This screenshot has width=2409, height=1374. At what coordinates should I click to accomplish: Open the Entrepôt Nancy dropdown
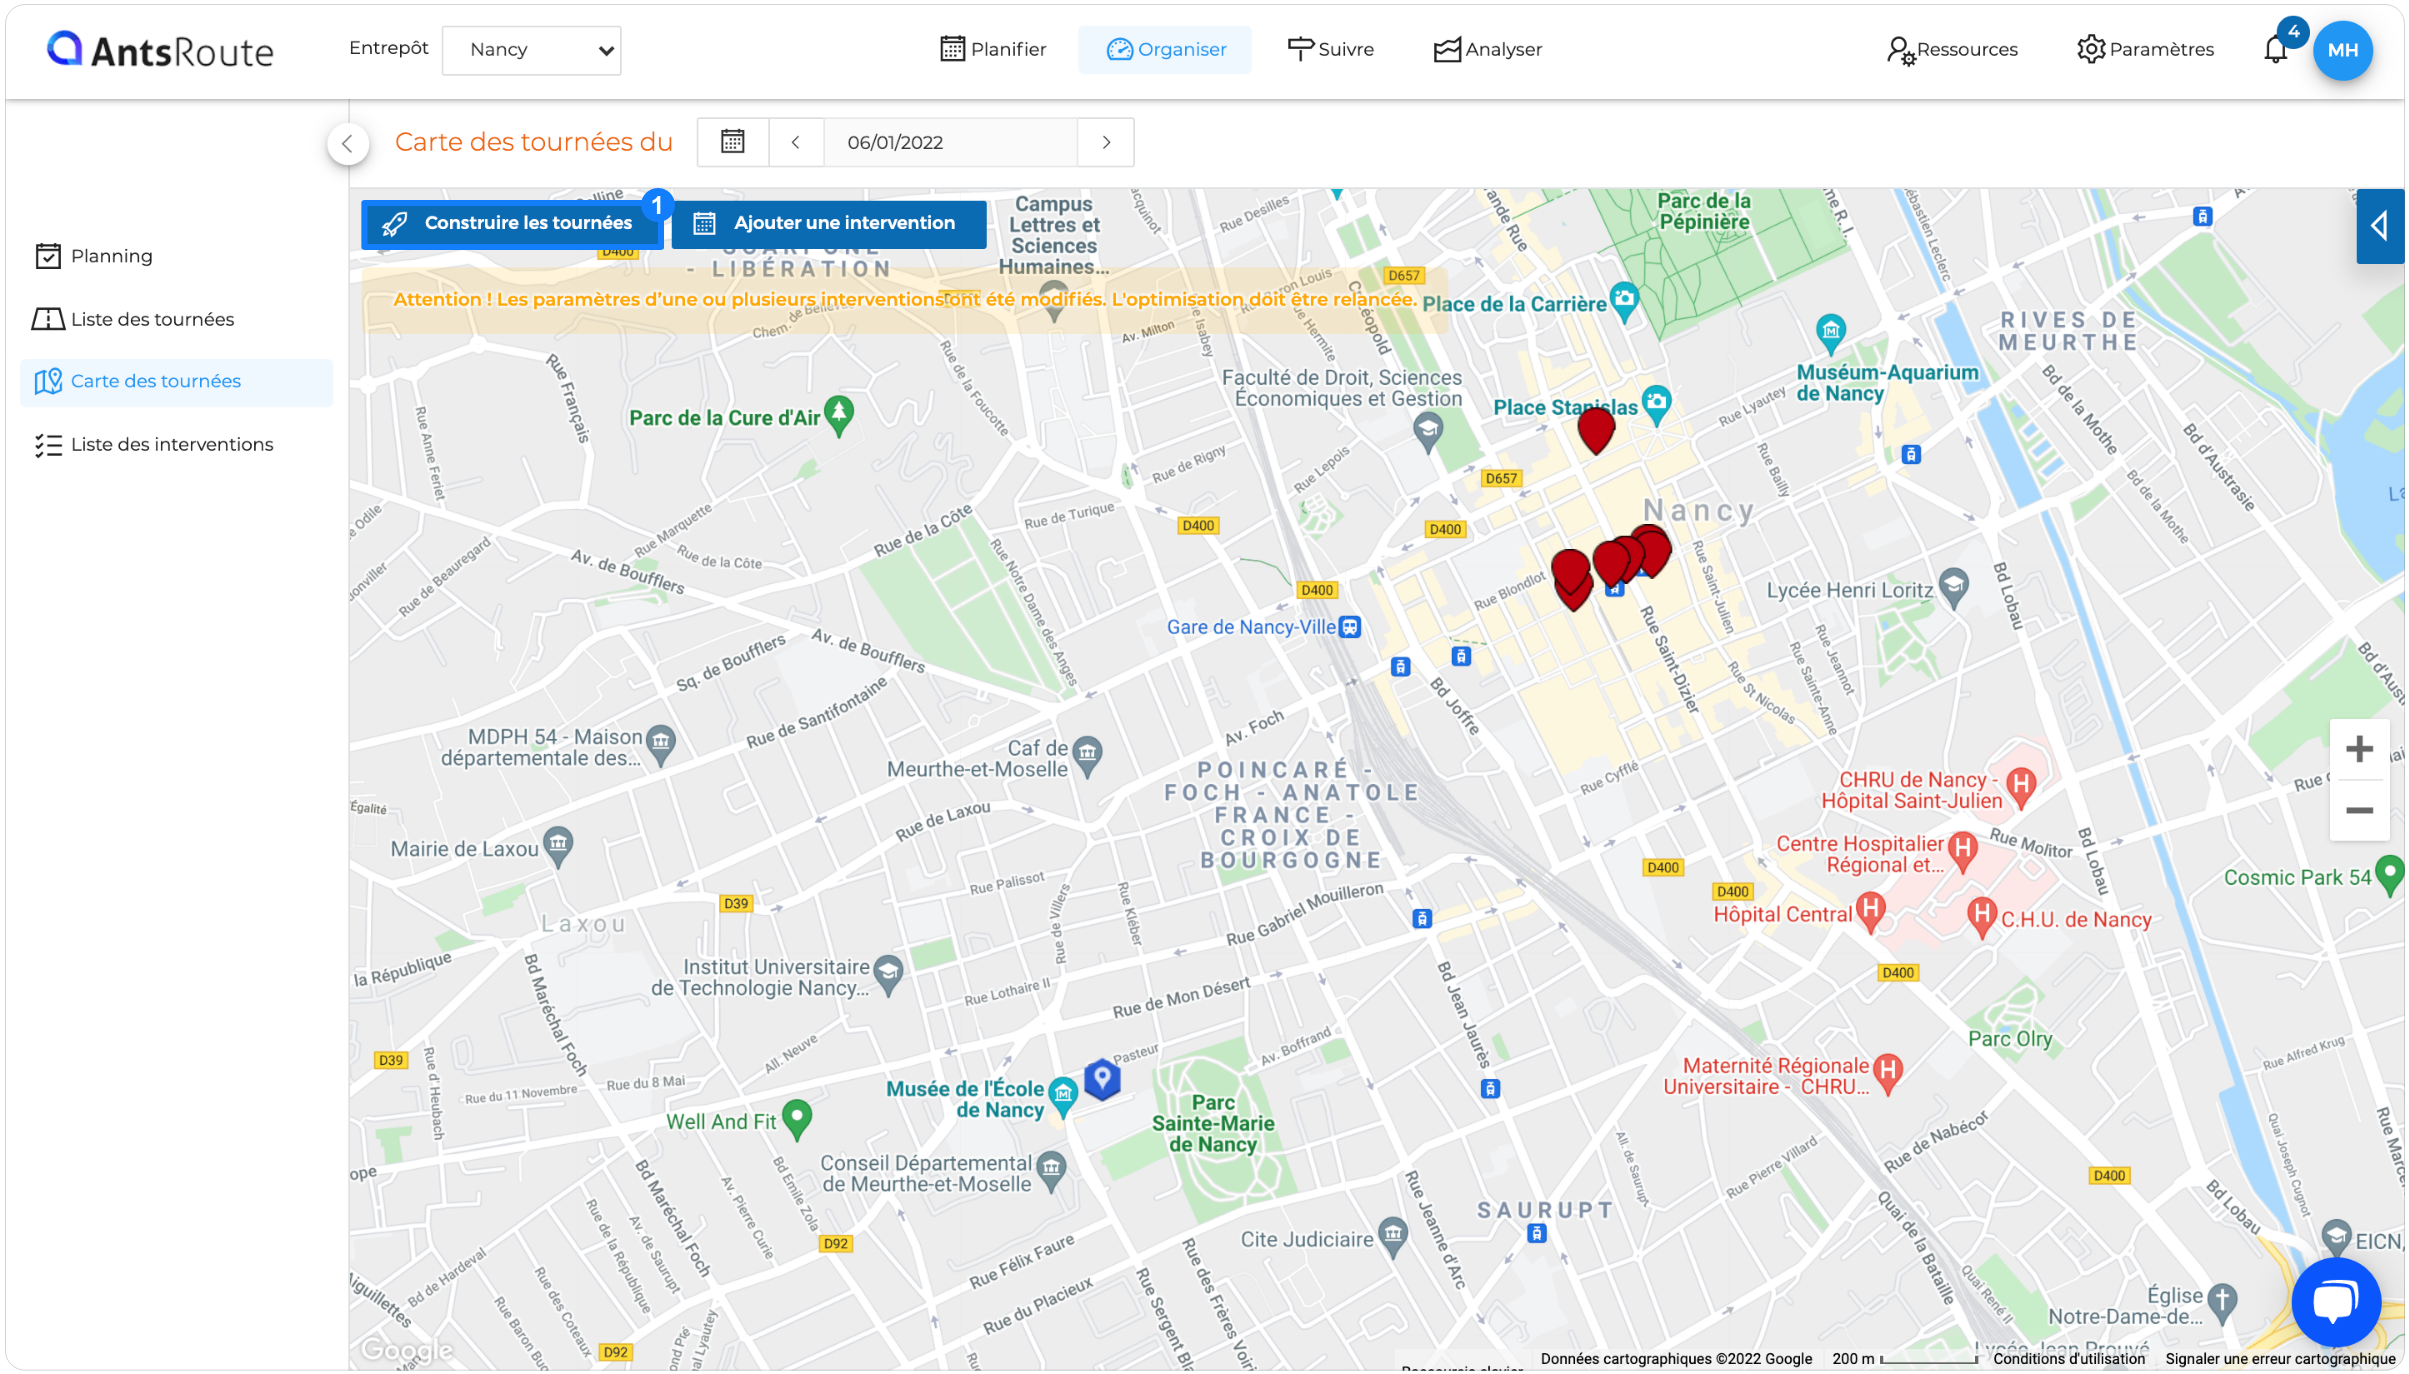pyautogui.click(x=531, y=50)
